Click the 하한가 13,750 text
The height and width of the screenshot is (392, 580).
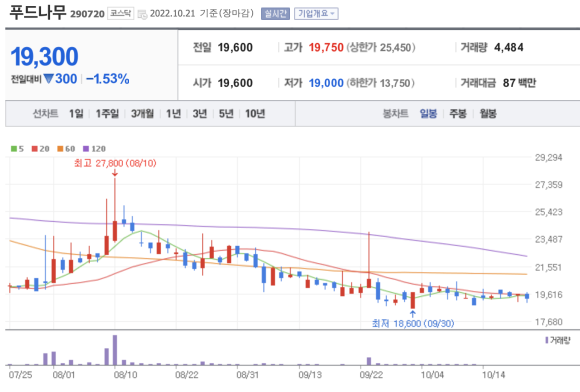pyautogui.click(x=380, y=83)
